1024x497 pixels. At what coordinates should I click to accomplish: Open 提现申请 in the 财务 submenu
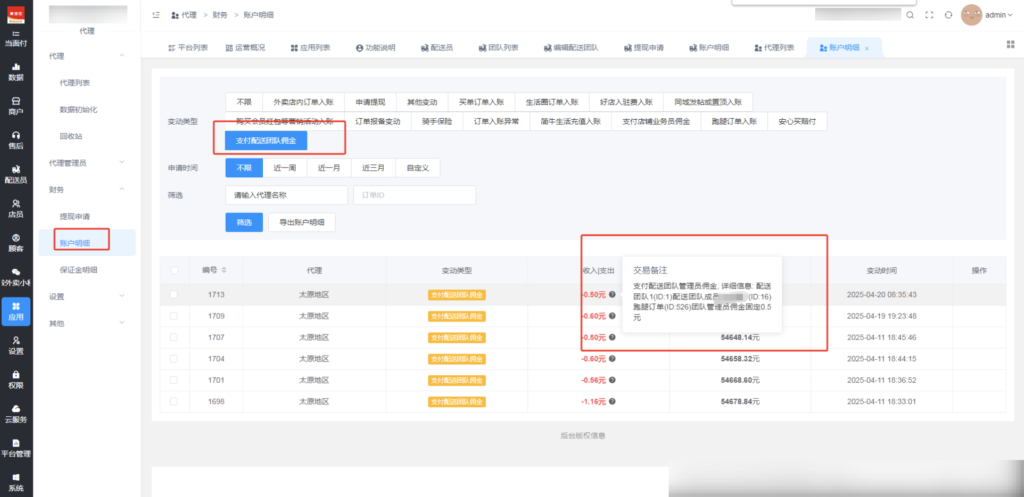click(x=75, y=216)
